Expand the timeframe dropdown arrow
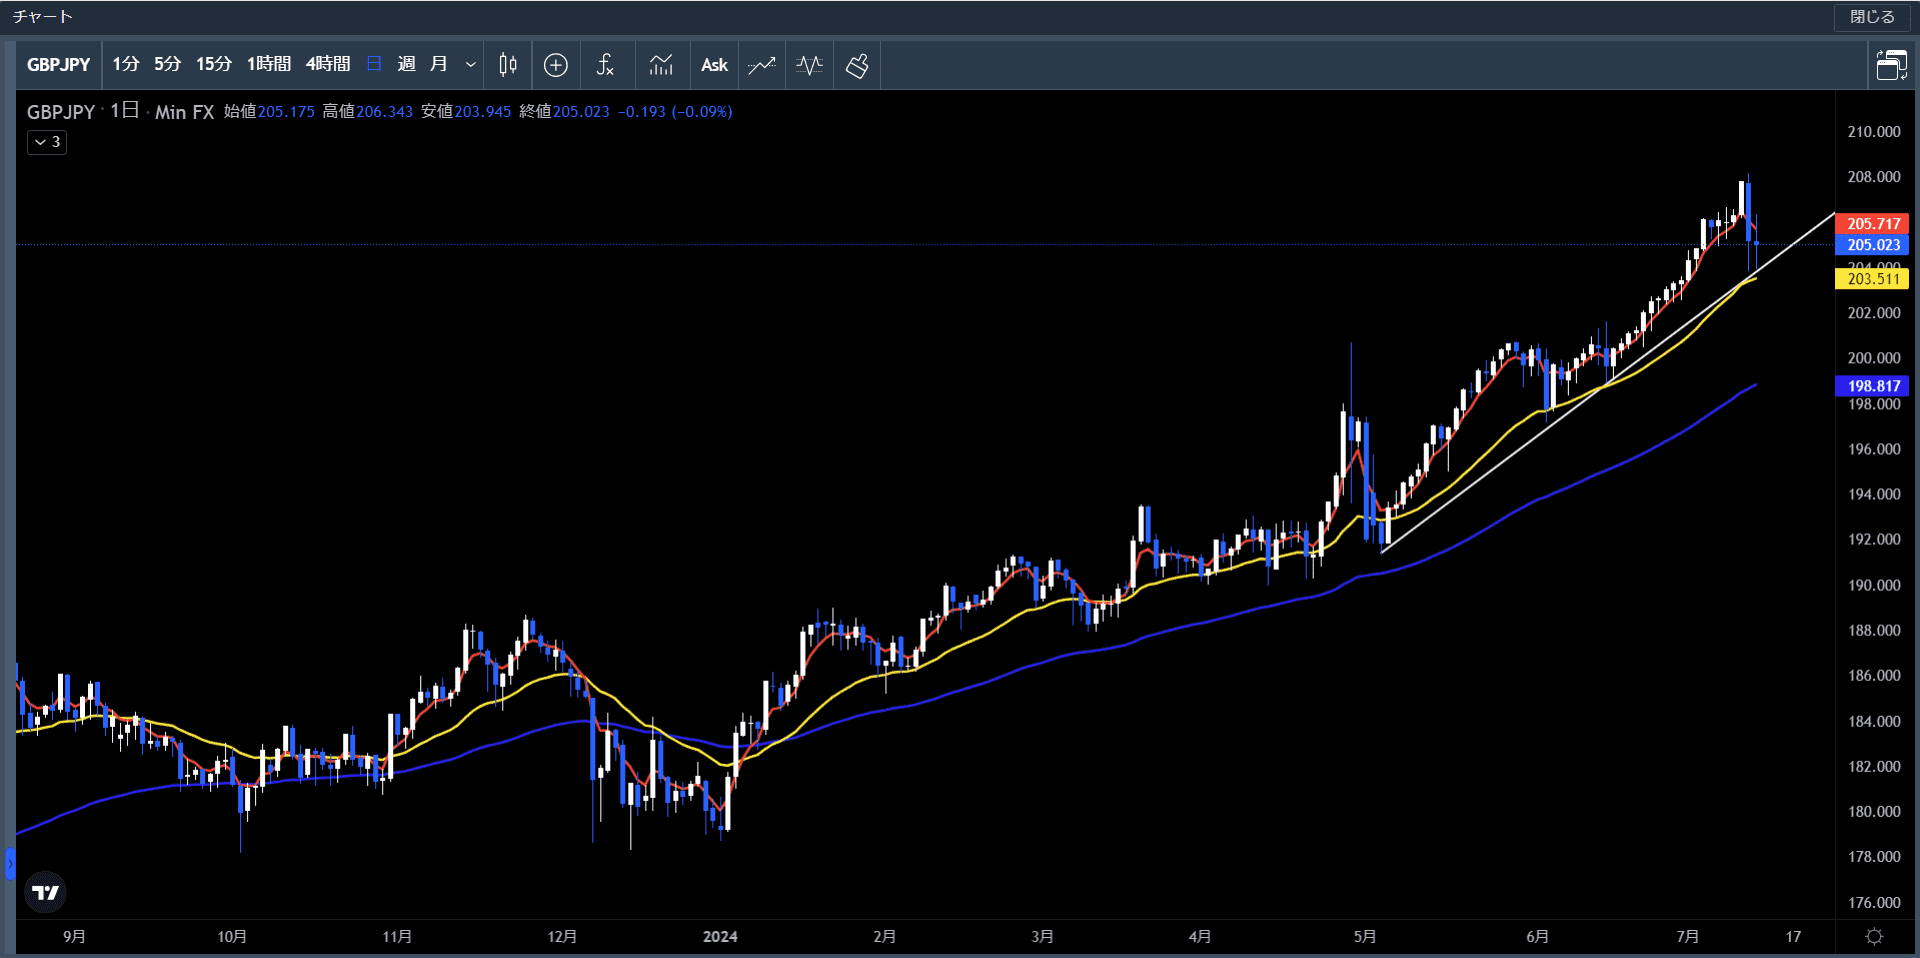This screenshot has width=1920, height=958. 470,65
